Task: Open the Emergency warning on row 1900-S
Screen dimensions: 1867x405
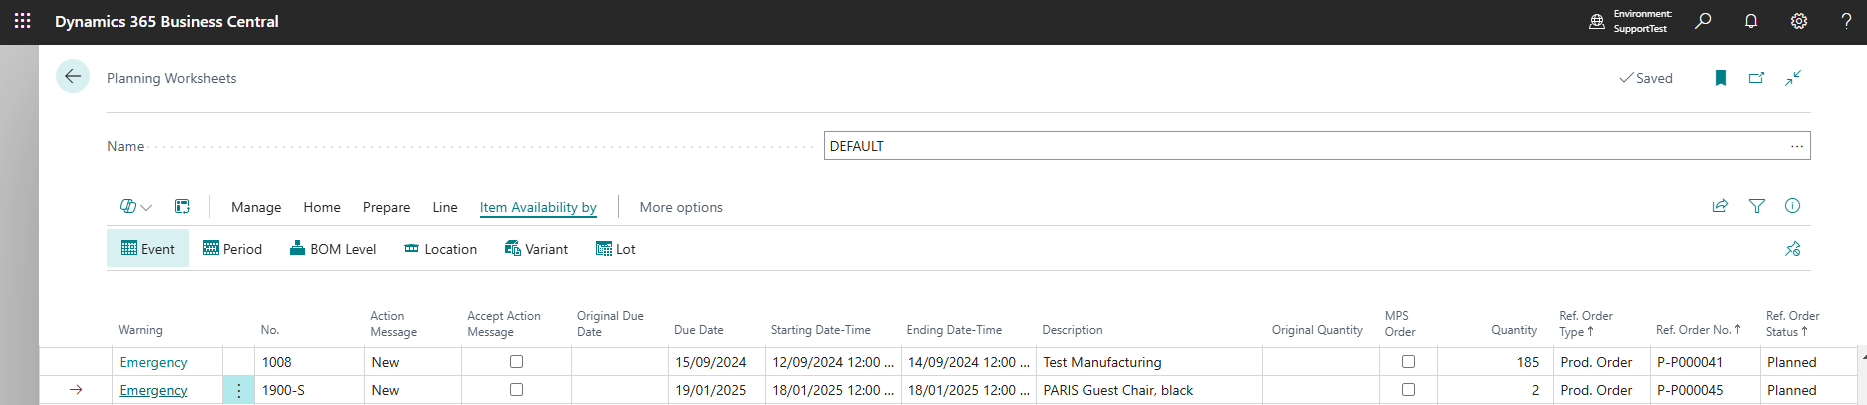Action: tap(153, 390)
